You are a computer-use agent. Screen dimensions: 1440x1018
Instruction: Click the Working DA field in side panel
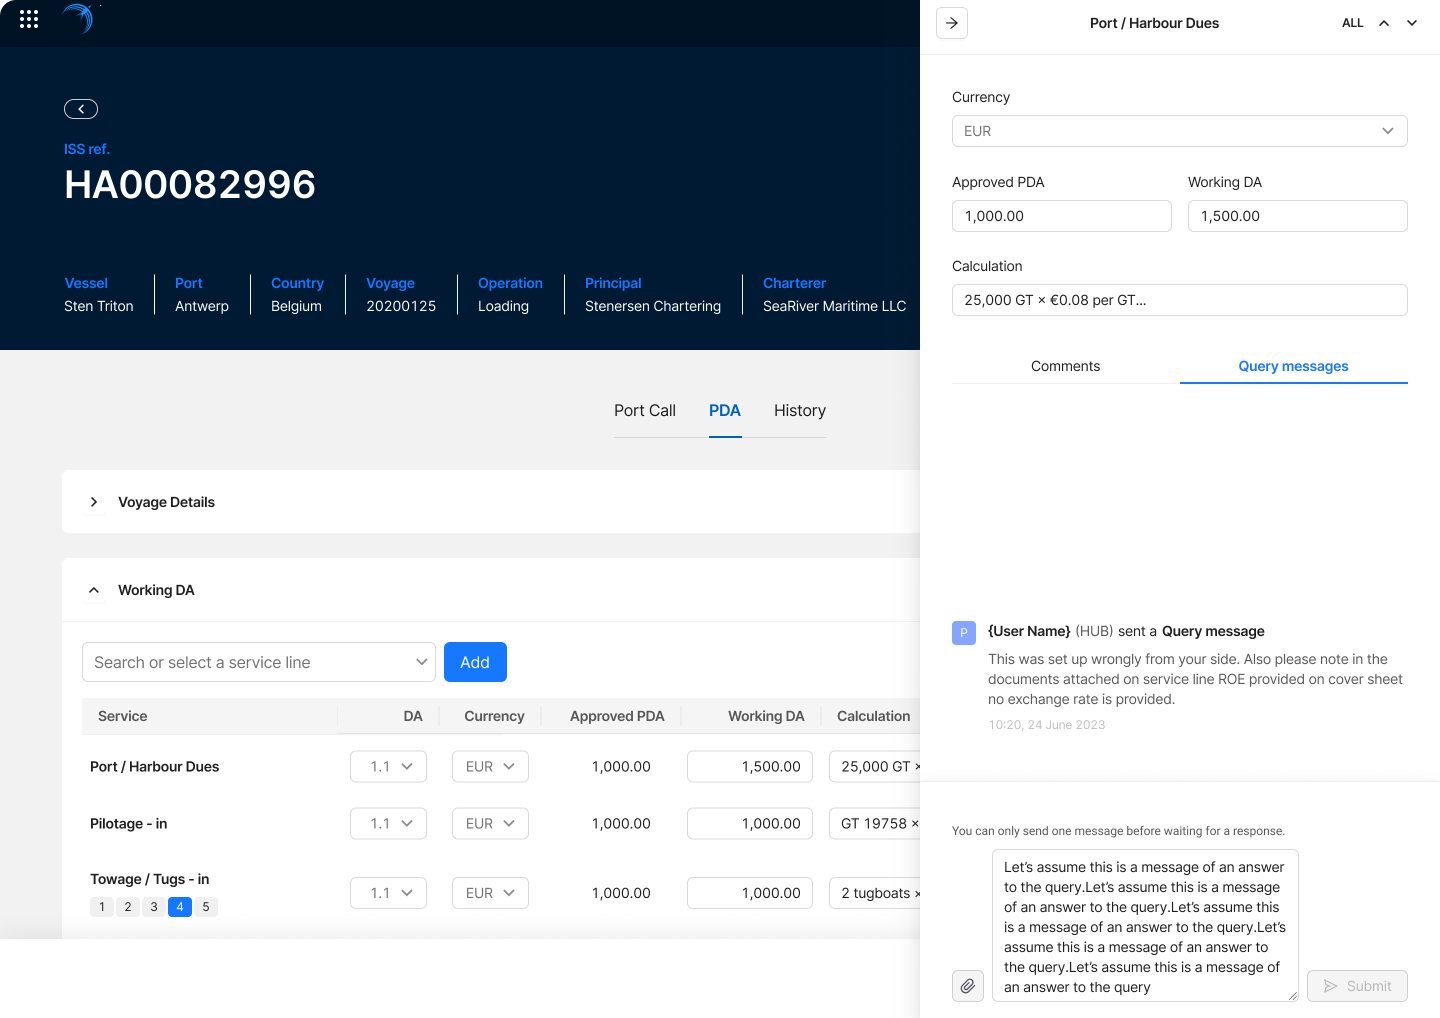tap(1298, 216)
